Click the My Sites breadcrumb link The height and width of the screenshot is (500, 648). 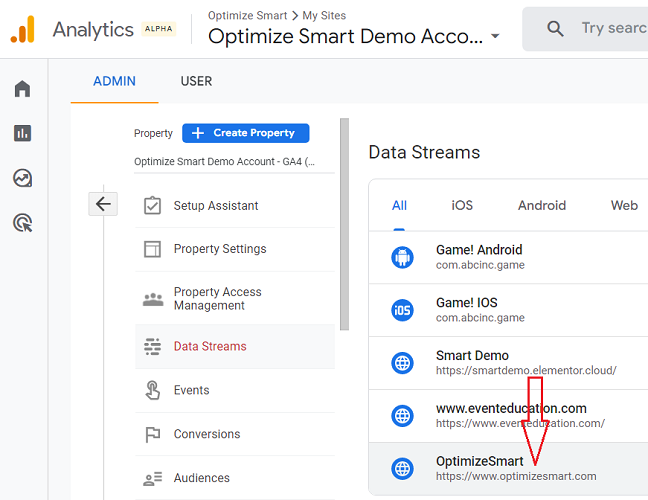(324, 16)
